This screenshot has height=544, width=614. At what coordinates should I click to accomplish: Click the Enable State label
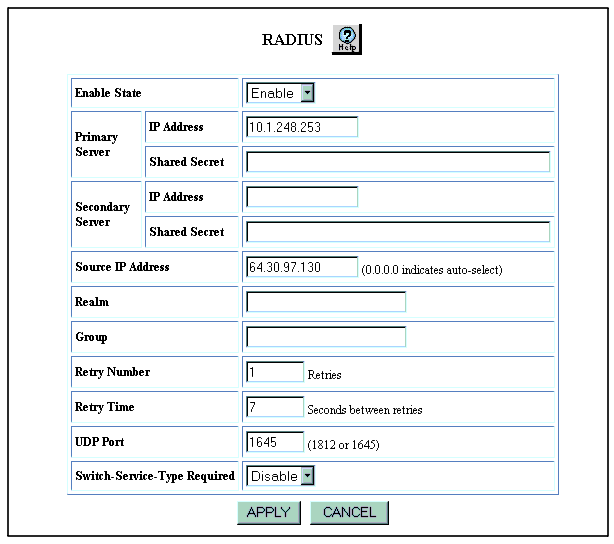point(108,93)
